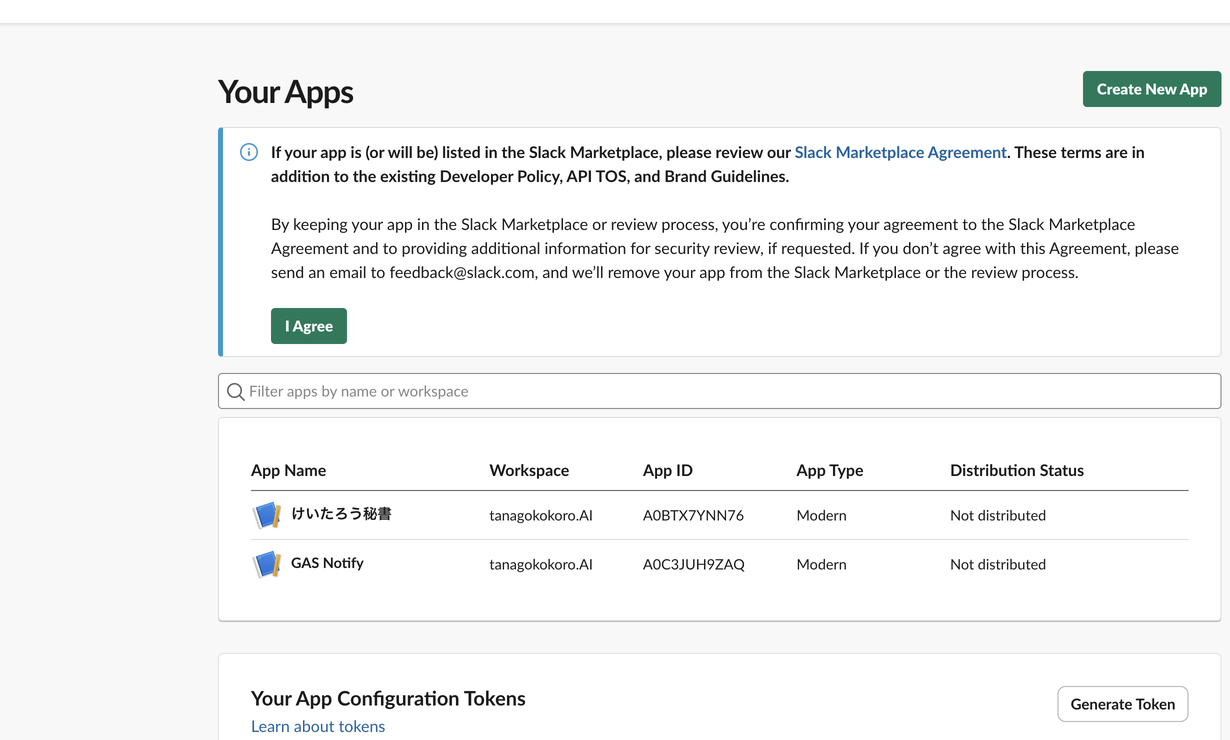Click the Your Apps page heading

click(x=286, y=91)
